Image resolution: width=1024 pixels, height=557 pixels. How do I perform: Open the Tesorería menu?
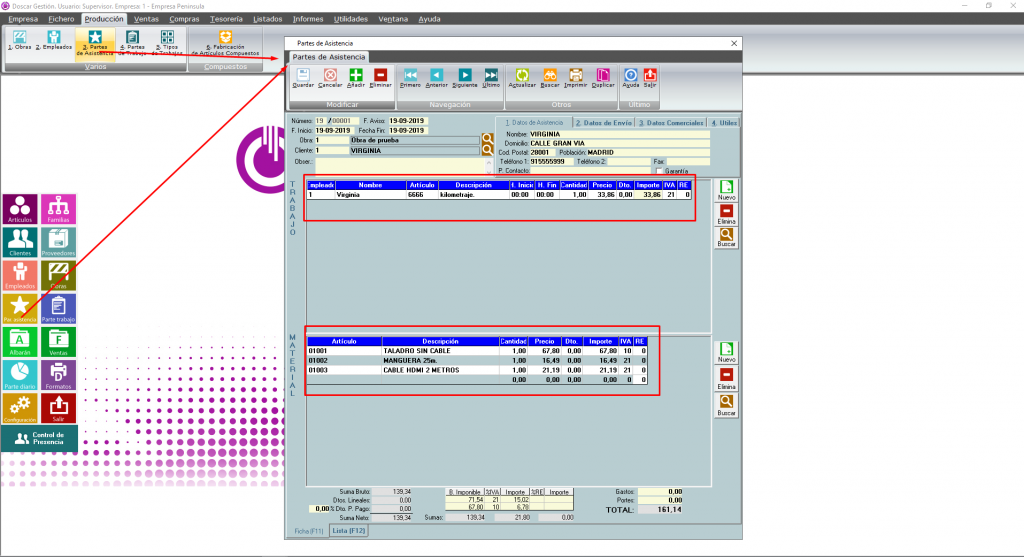(x=226, y=19)
